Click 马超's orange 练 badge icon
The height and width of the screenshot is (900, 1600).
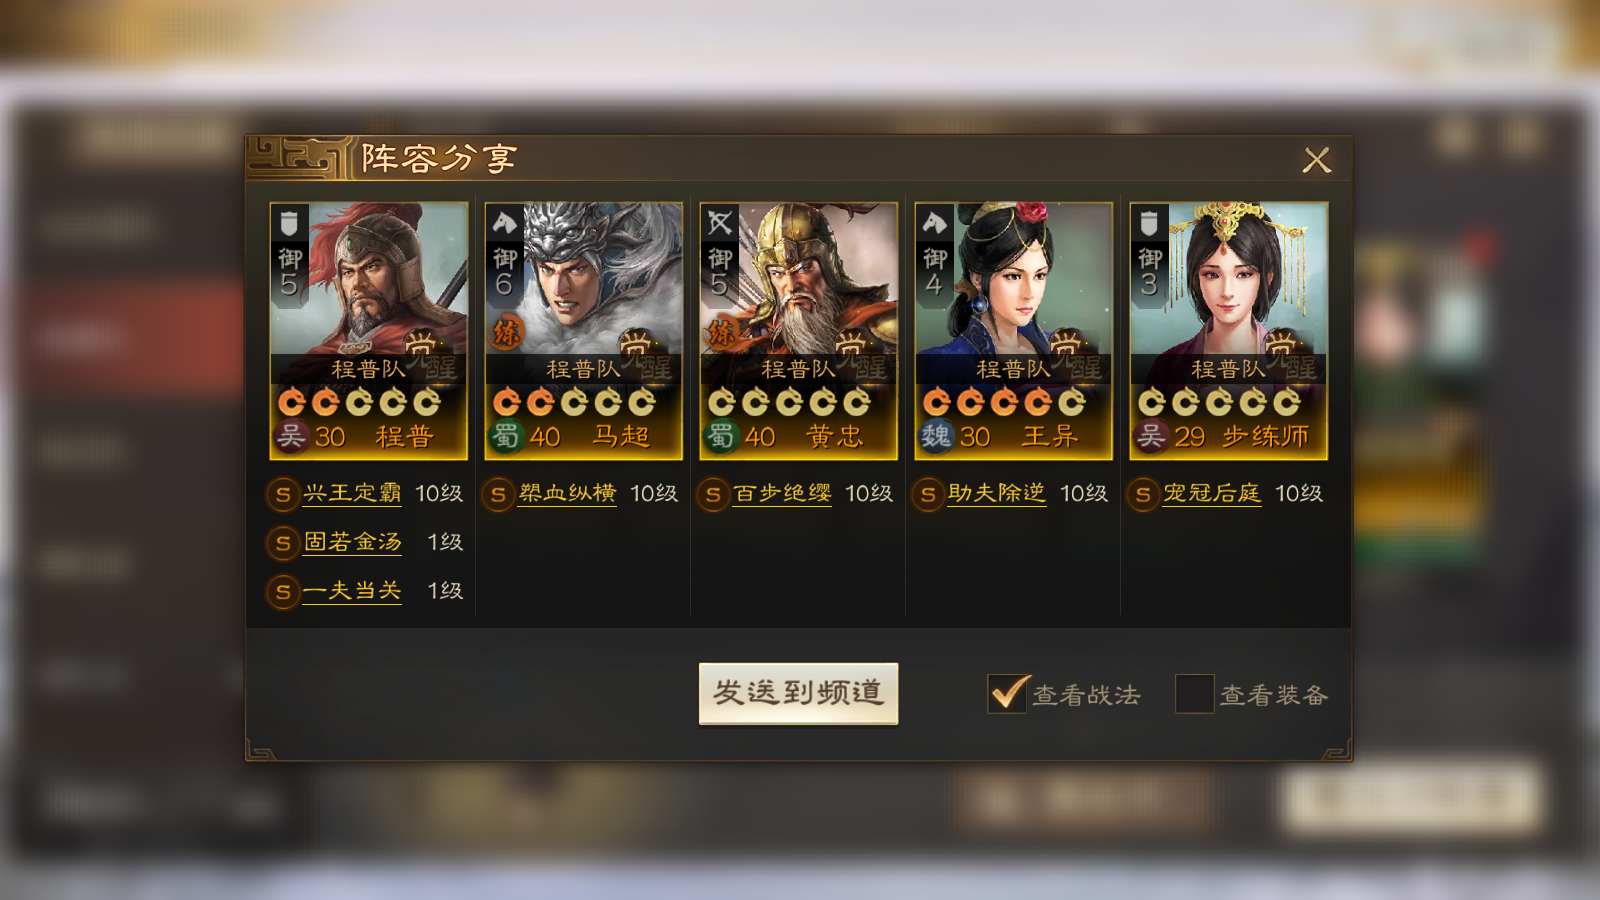[507, 333]
